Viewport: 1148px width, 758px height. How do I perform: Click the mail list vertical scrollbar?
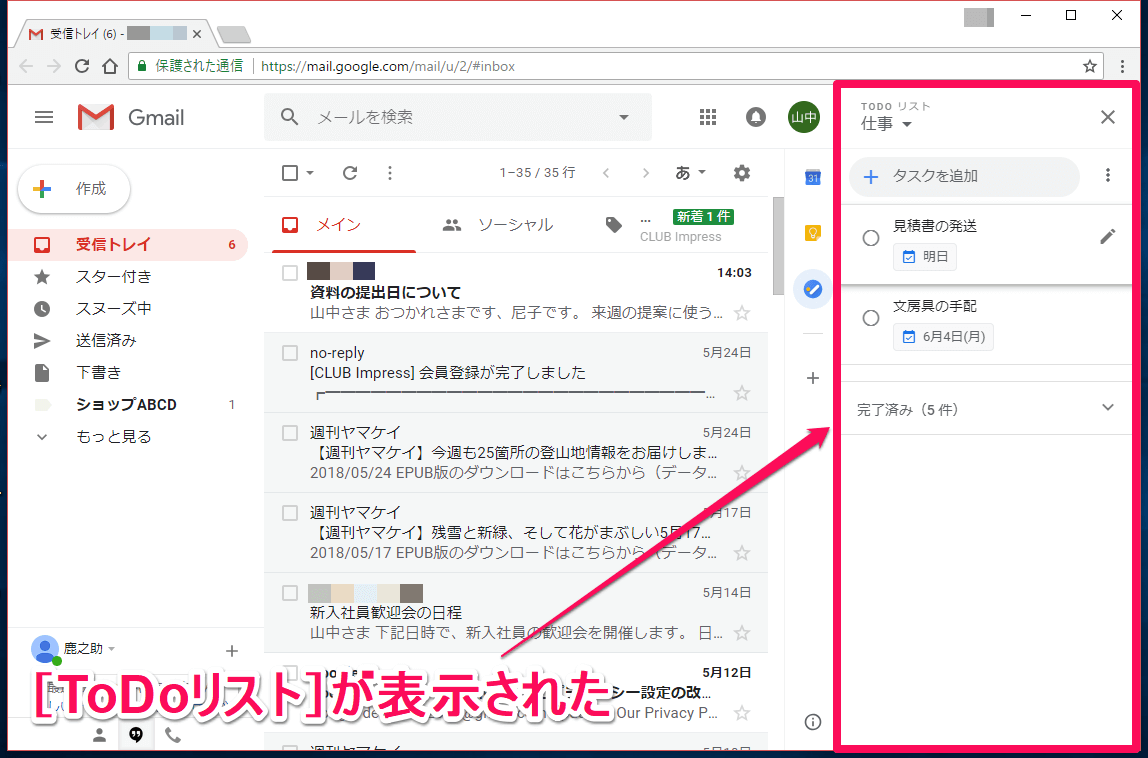pos(778,246)
